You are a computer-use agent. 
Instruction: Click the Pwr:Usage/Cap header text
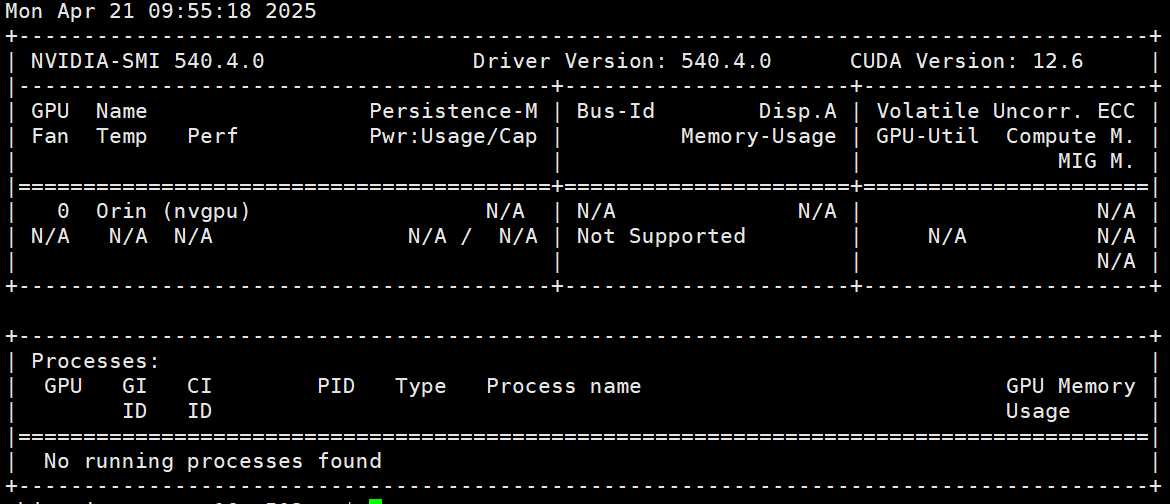click(453, 136)
